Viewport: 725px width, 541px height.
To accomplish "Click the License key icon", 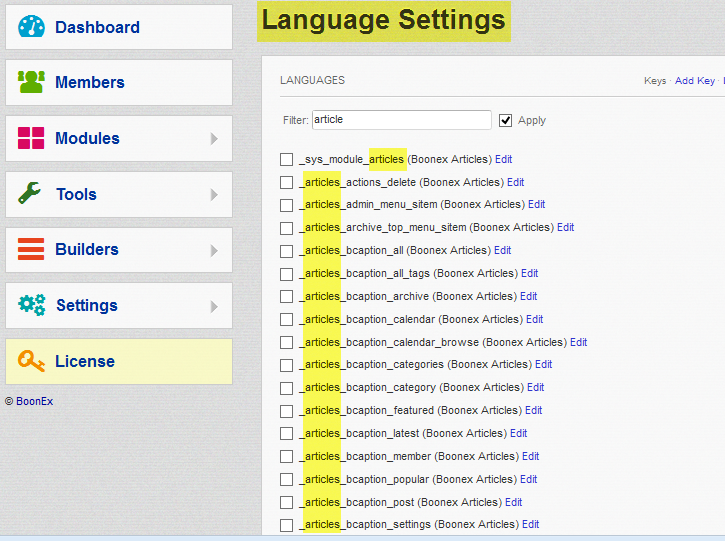I will tap(32, 361).
